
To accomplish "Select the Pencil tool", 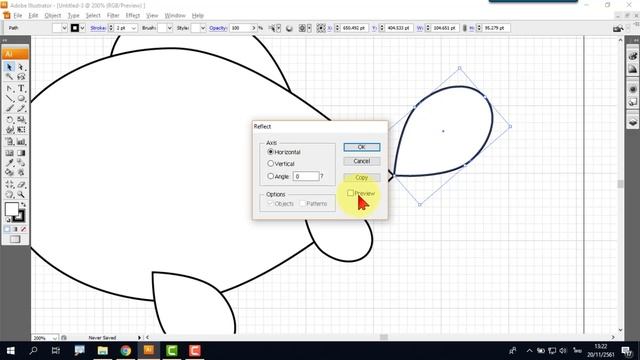I will [21, 109].
